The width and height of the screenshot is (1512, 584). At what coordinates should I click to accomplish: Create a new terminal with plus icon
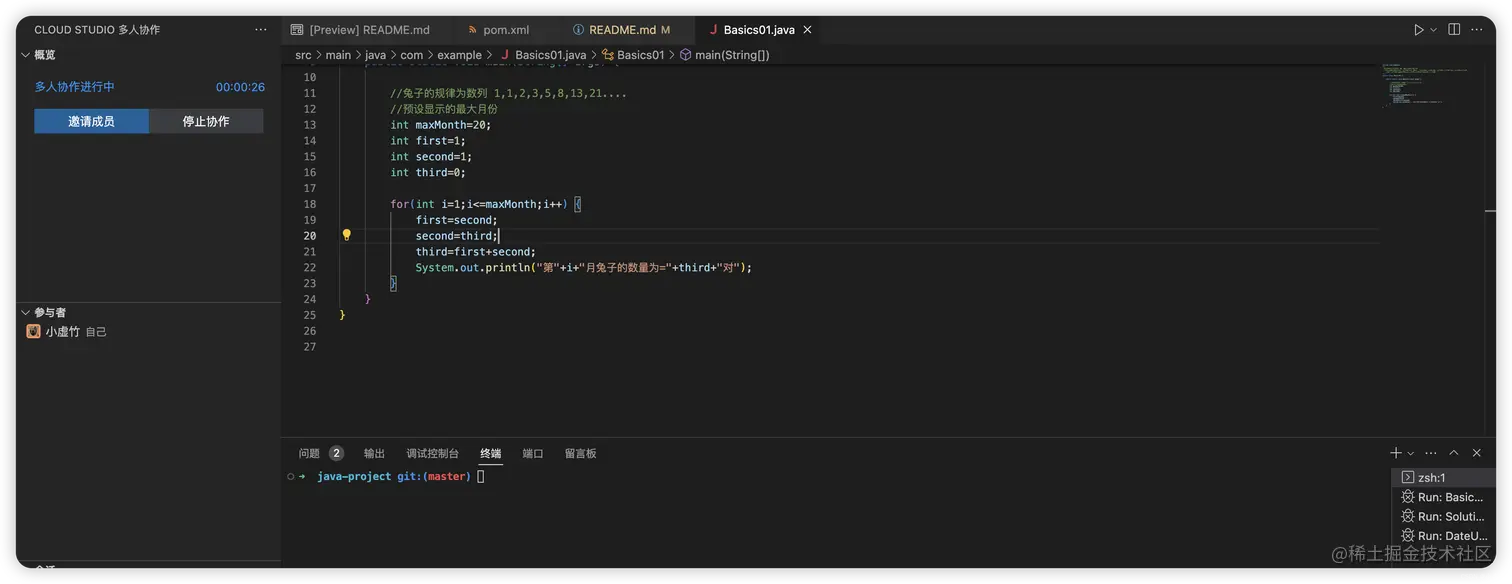pyautogui.click(x=1396, y=453)
